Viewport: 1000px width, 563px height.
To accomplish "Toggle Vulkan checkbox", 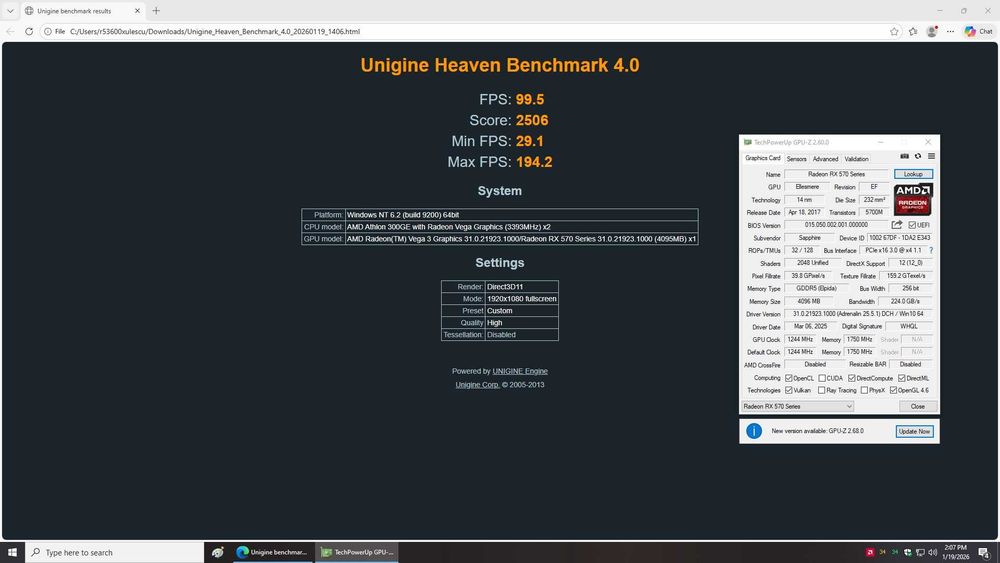I will click(x=789, y=390).
